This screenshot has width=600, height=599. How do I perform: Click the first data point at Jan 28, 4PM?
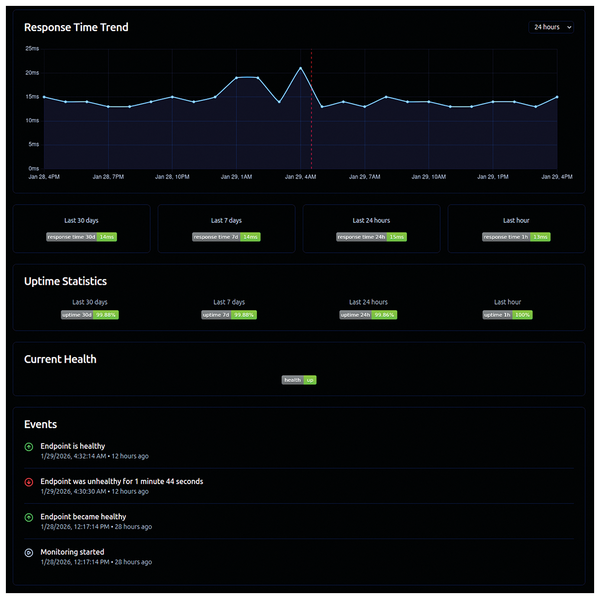coord(44,97)
